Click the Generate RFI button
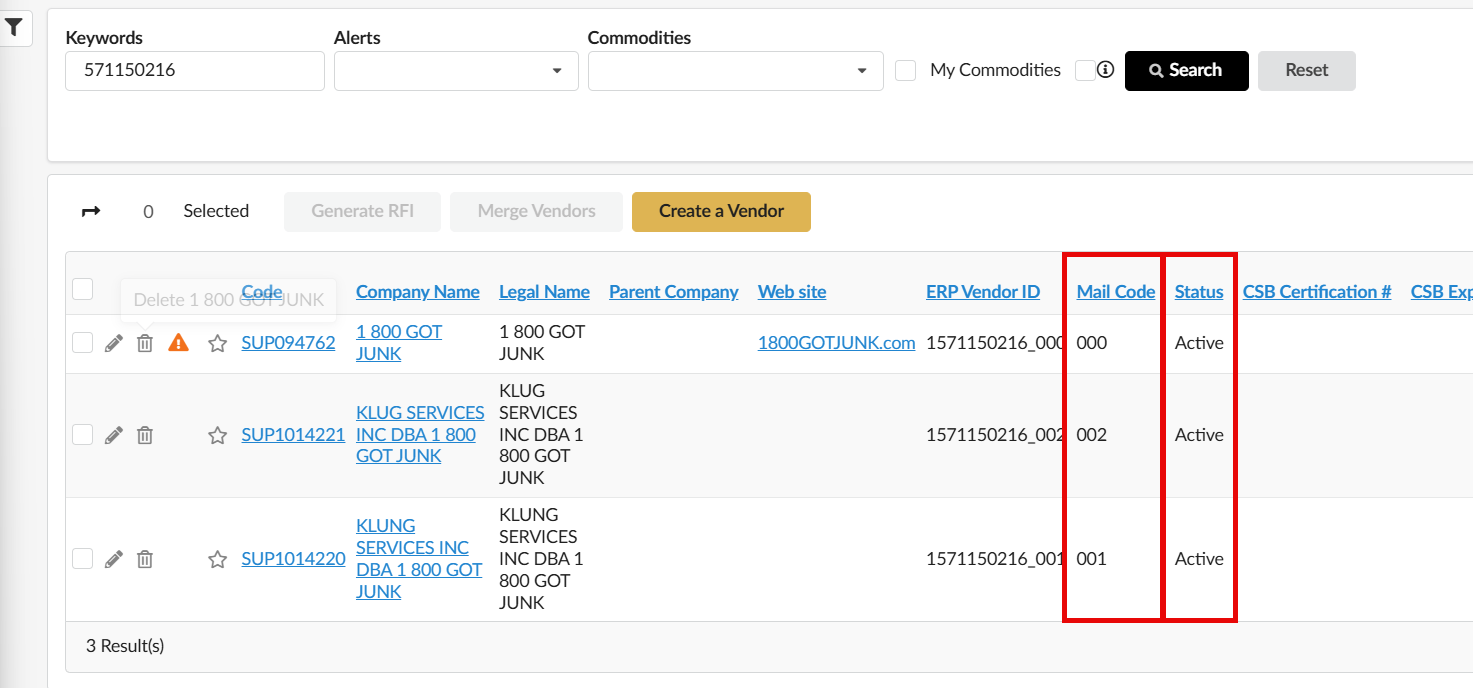 [x=362, y=212]
